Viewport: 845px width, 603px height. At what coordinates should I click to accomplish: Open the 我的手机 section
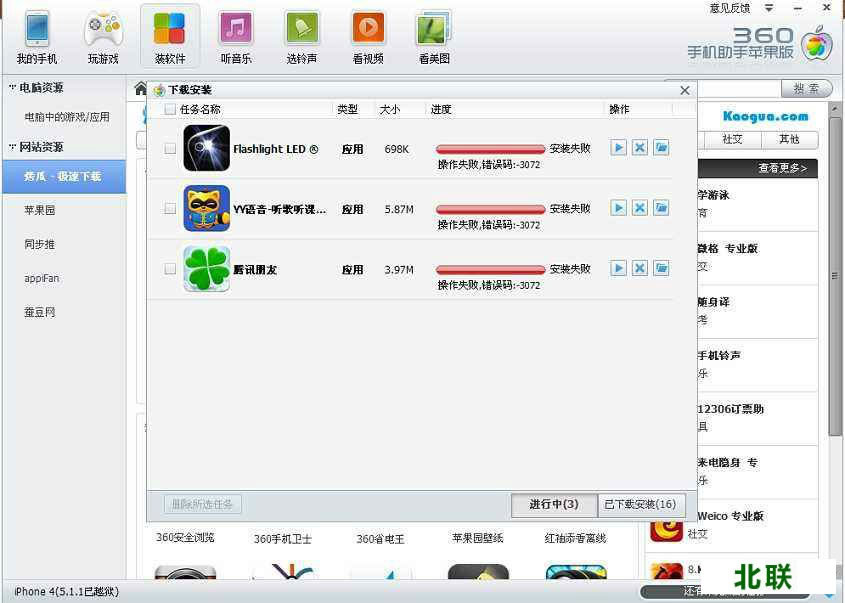pos(36,35)
